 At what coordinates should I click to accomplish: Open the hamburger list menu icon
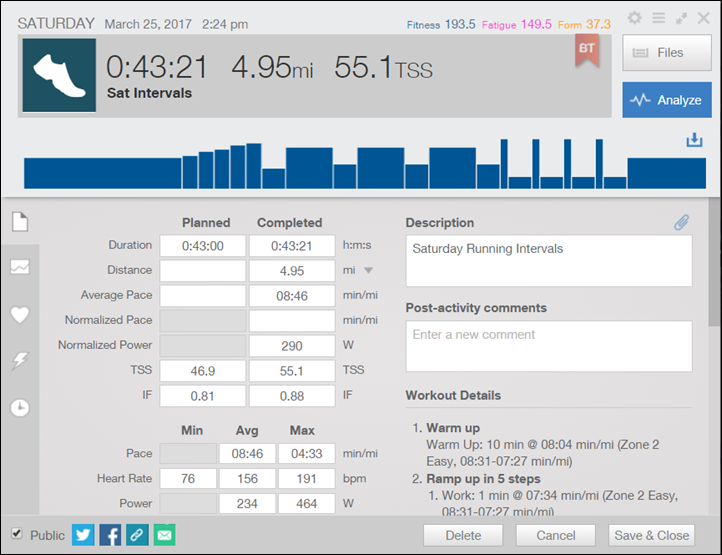(x=658, y=18)
